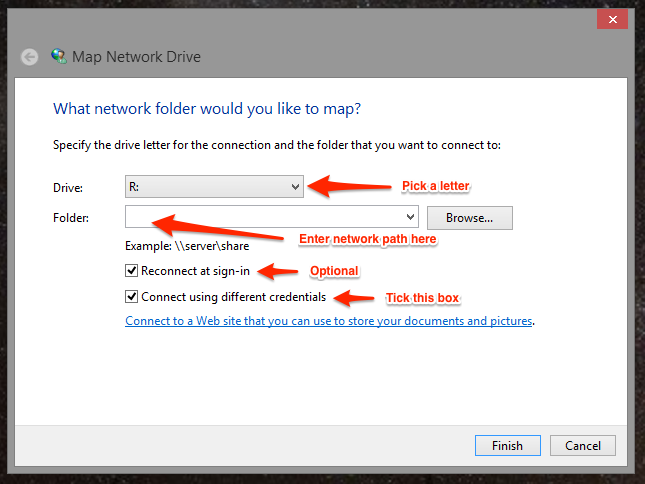
Task: Click the 'Pick a letter' annotation
Action: click(x=435, y=186)
